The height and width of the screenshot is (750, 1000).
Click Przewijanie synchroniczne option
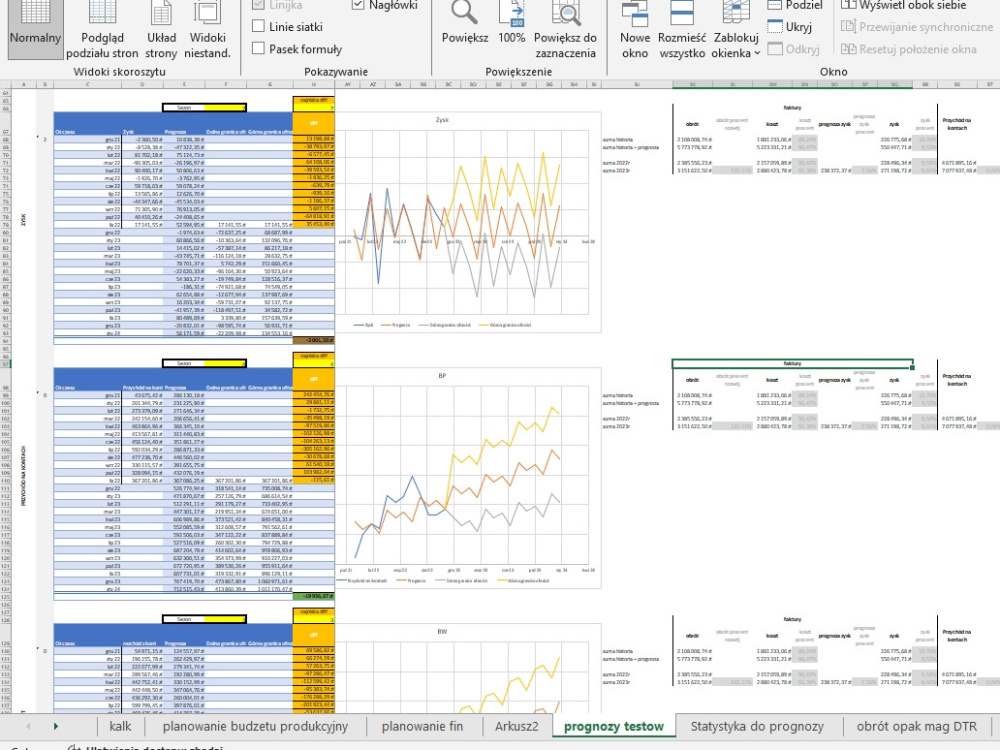tap(917, 27)
